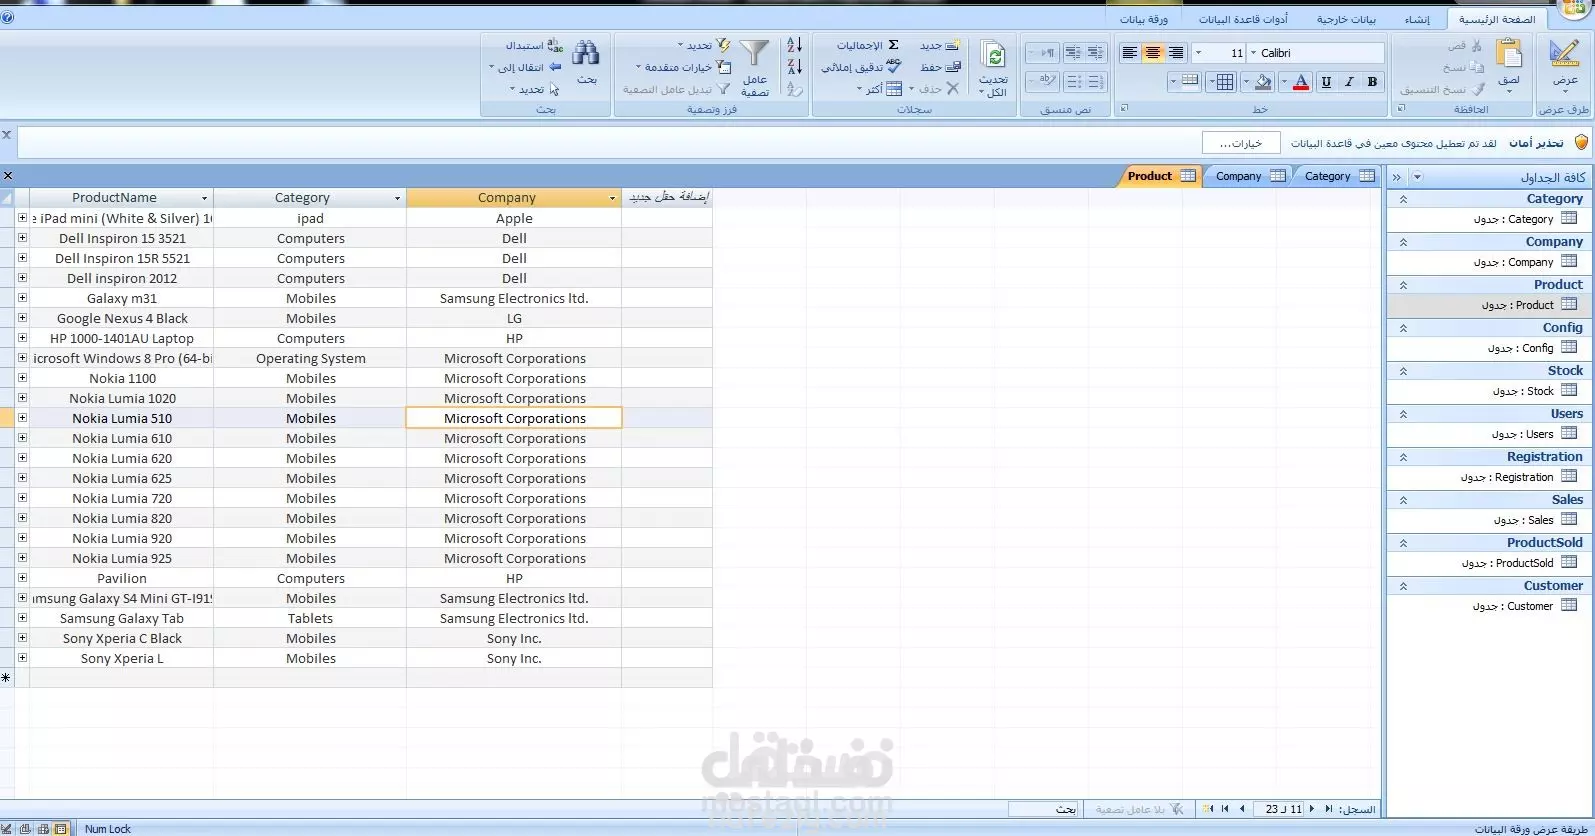
Task: Click Add New Field column header
Action: click(667, 198)
